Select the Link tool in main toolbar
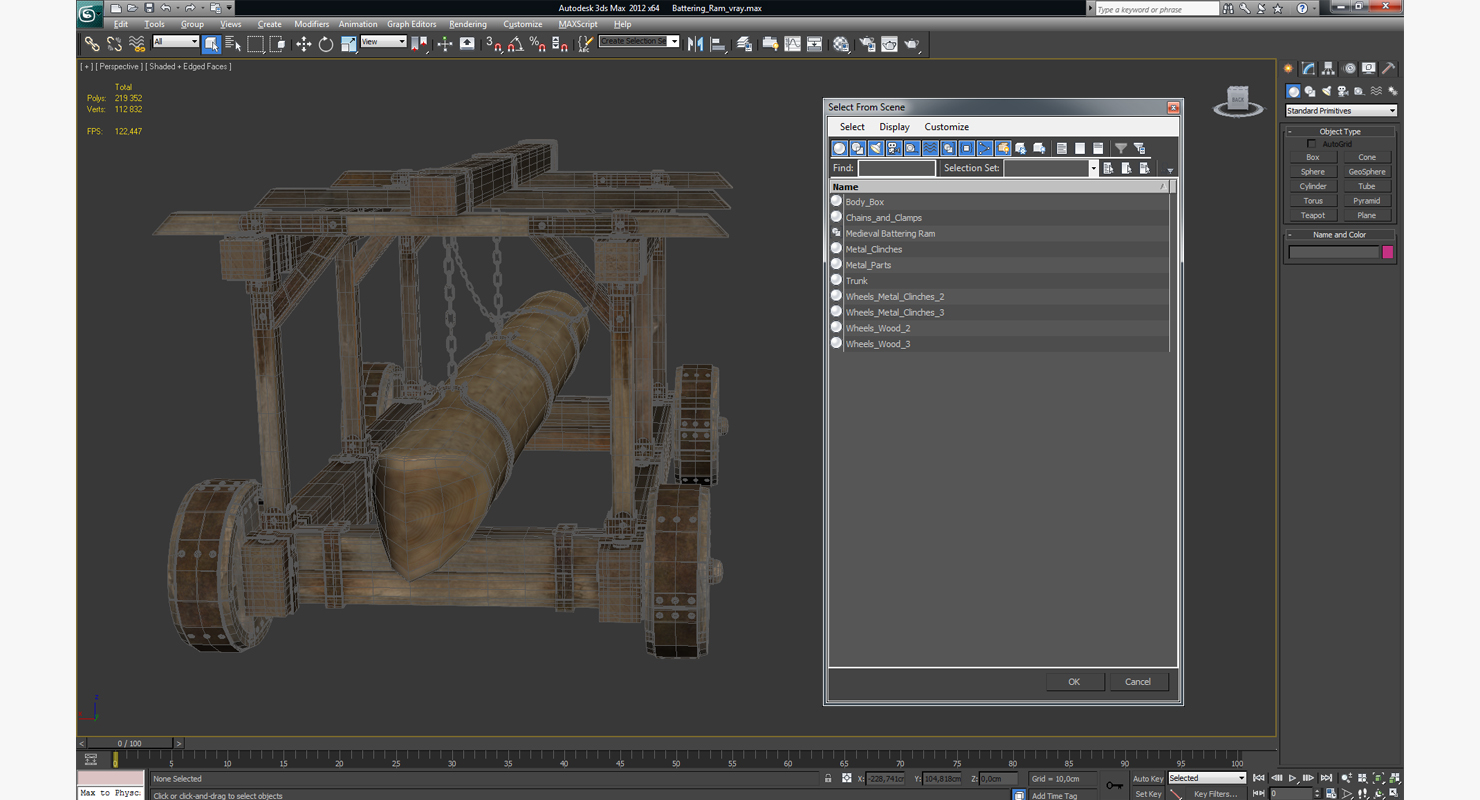 92,44
